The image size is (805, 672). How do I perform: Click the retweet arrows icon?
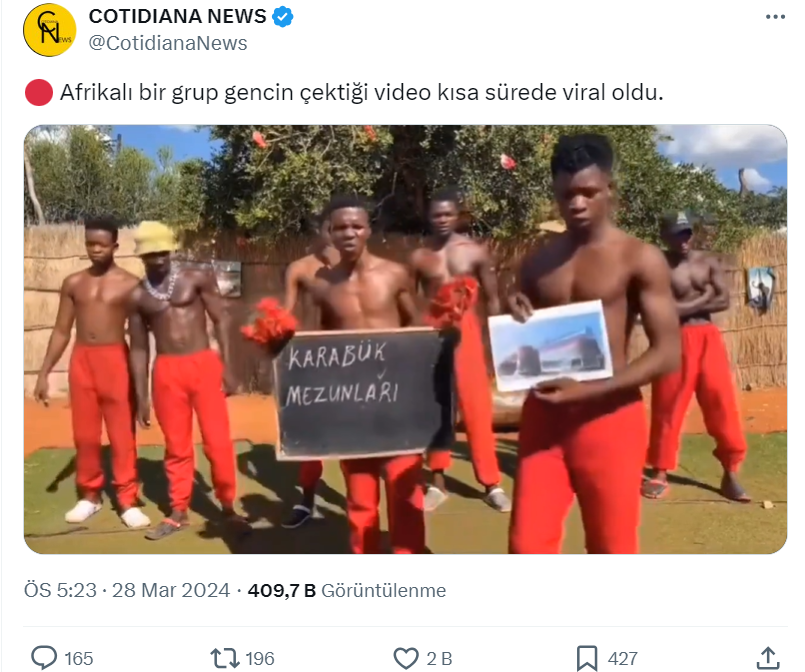coord(224,658)
